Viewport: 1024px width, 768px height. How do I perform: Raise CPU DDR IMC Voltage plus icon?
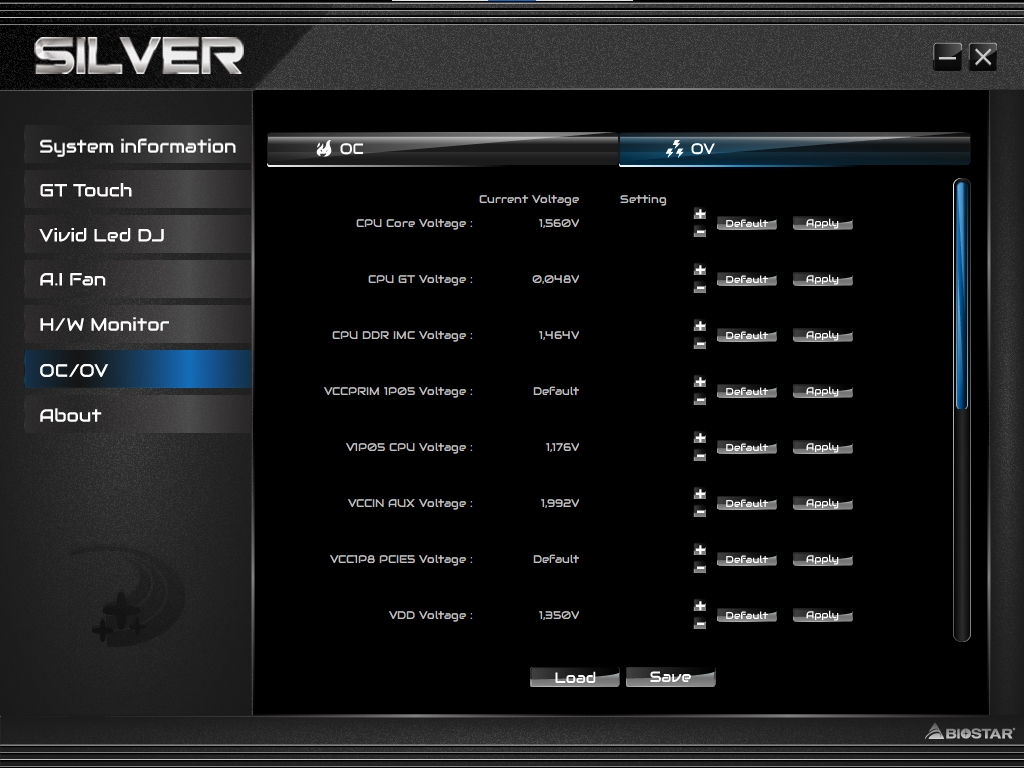point(700,326)
